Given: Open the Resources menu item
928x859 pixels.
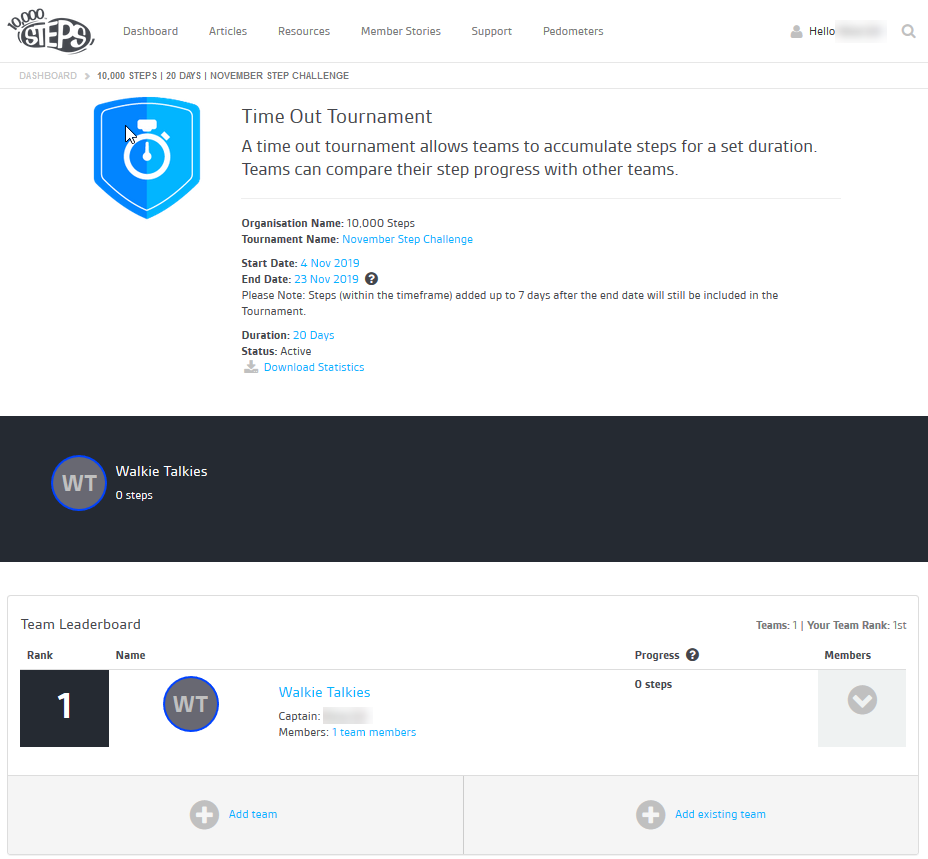Looking at the screenshot, I should pyautogui.click(x=304, y=31).
